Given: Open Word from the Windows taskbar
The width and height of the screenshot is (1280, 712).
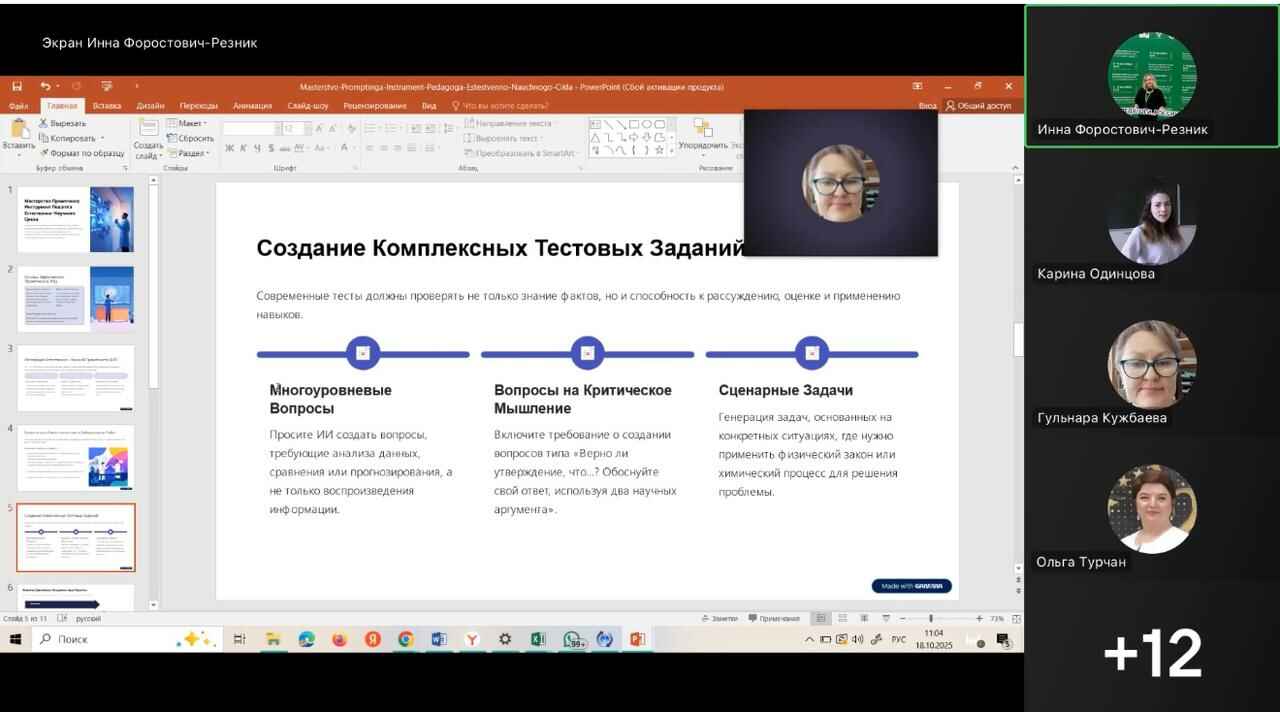Looking at the screenshot, I should click(x=438, y=639).
